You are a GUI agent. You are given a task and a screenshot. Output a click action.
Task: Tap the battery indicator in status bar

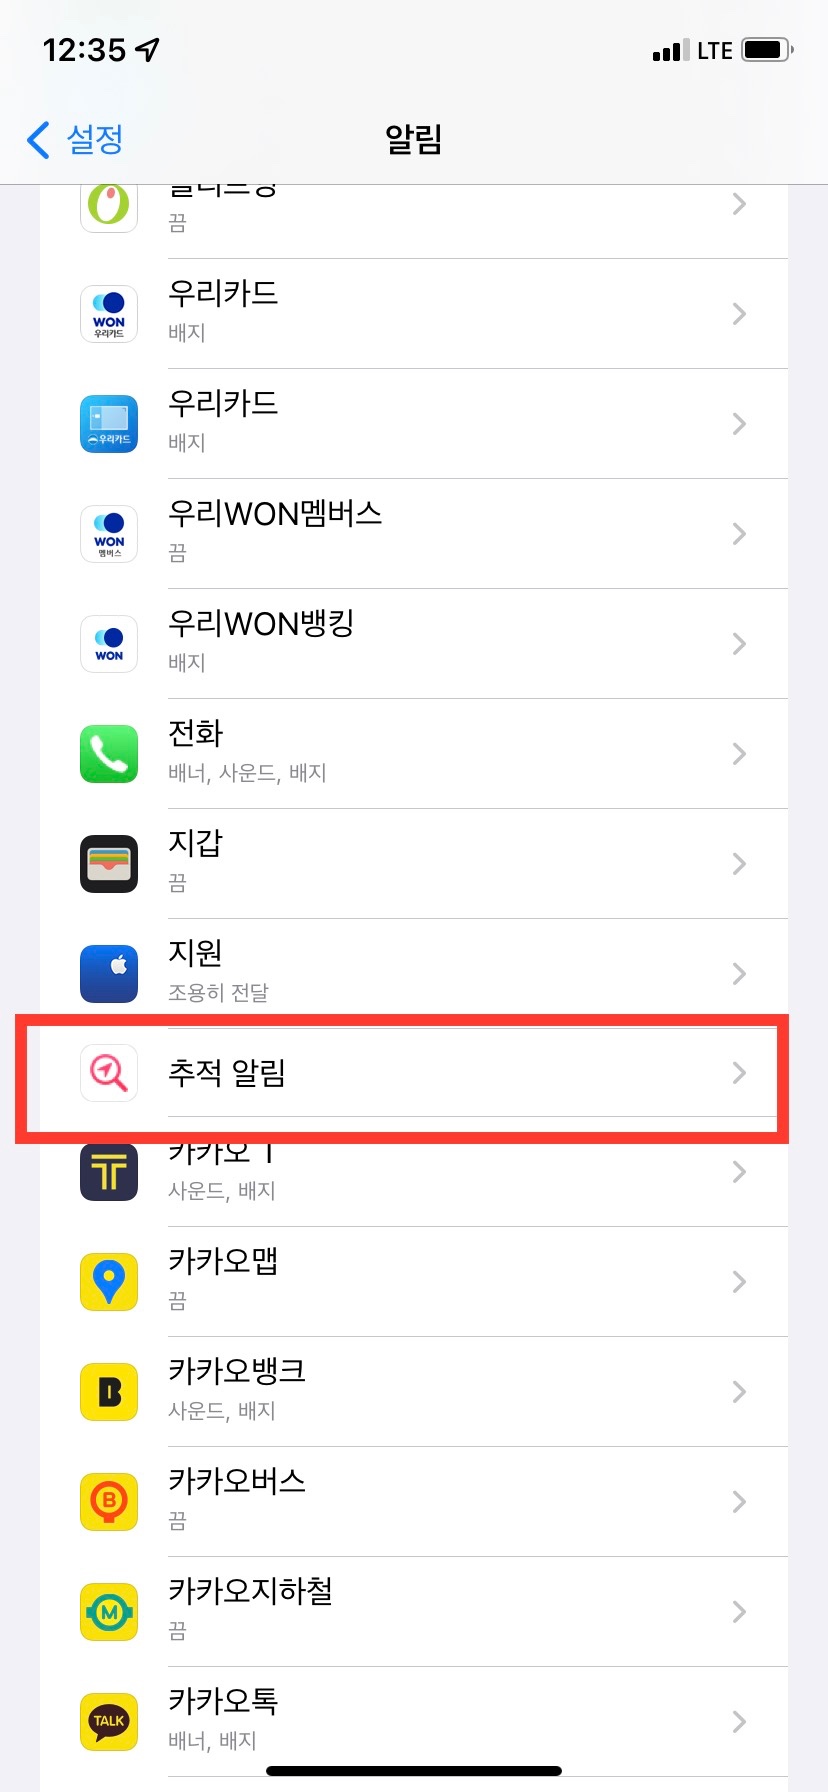(767, 50)
